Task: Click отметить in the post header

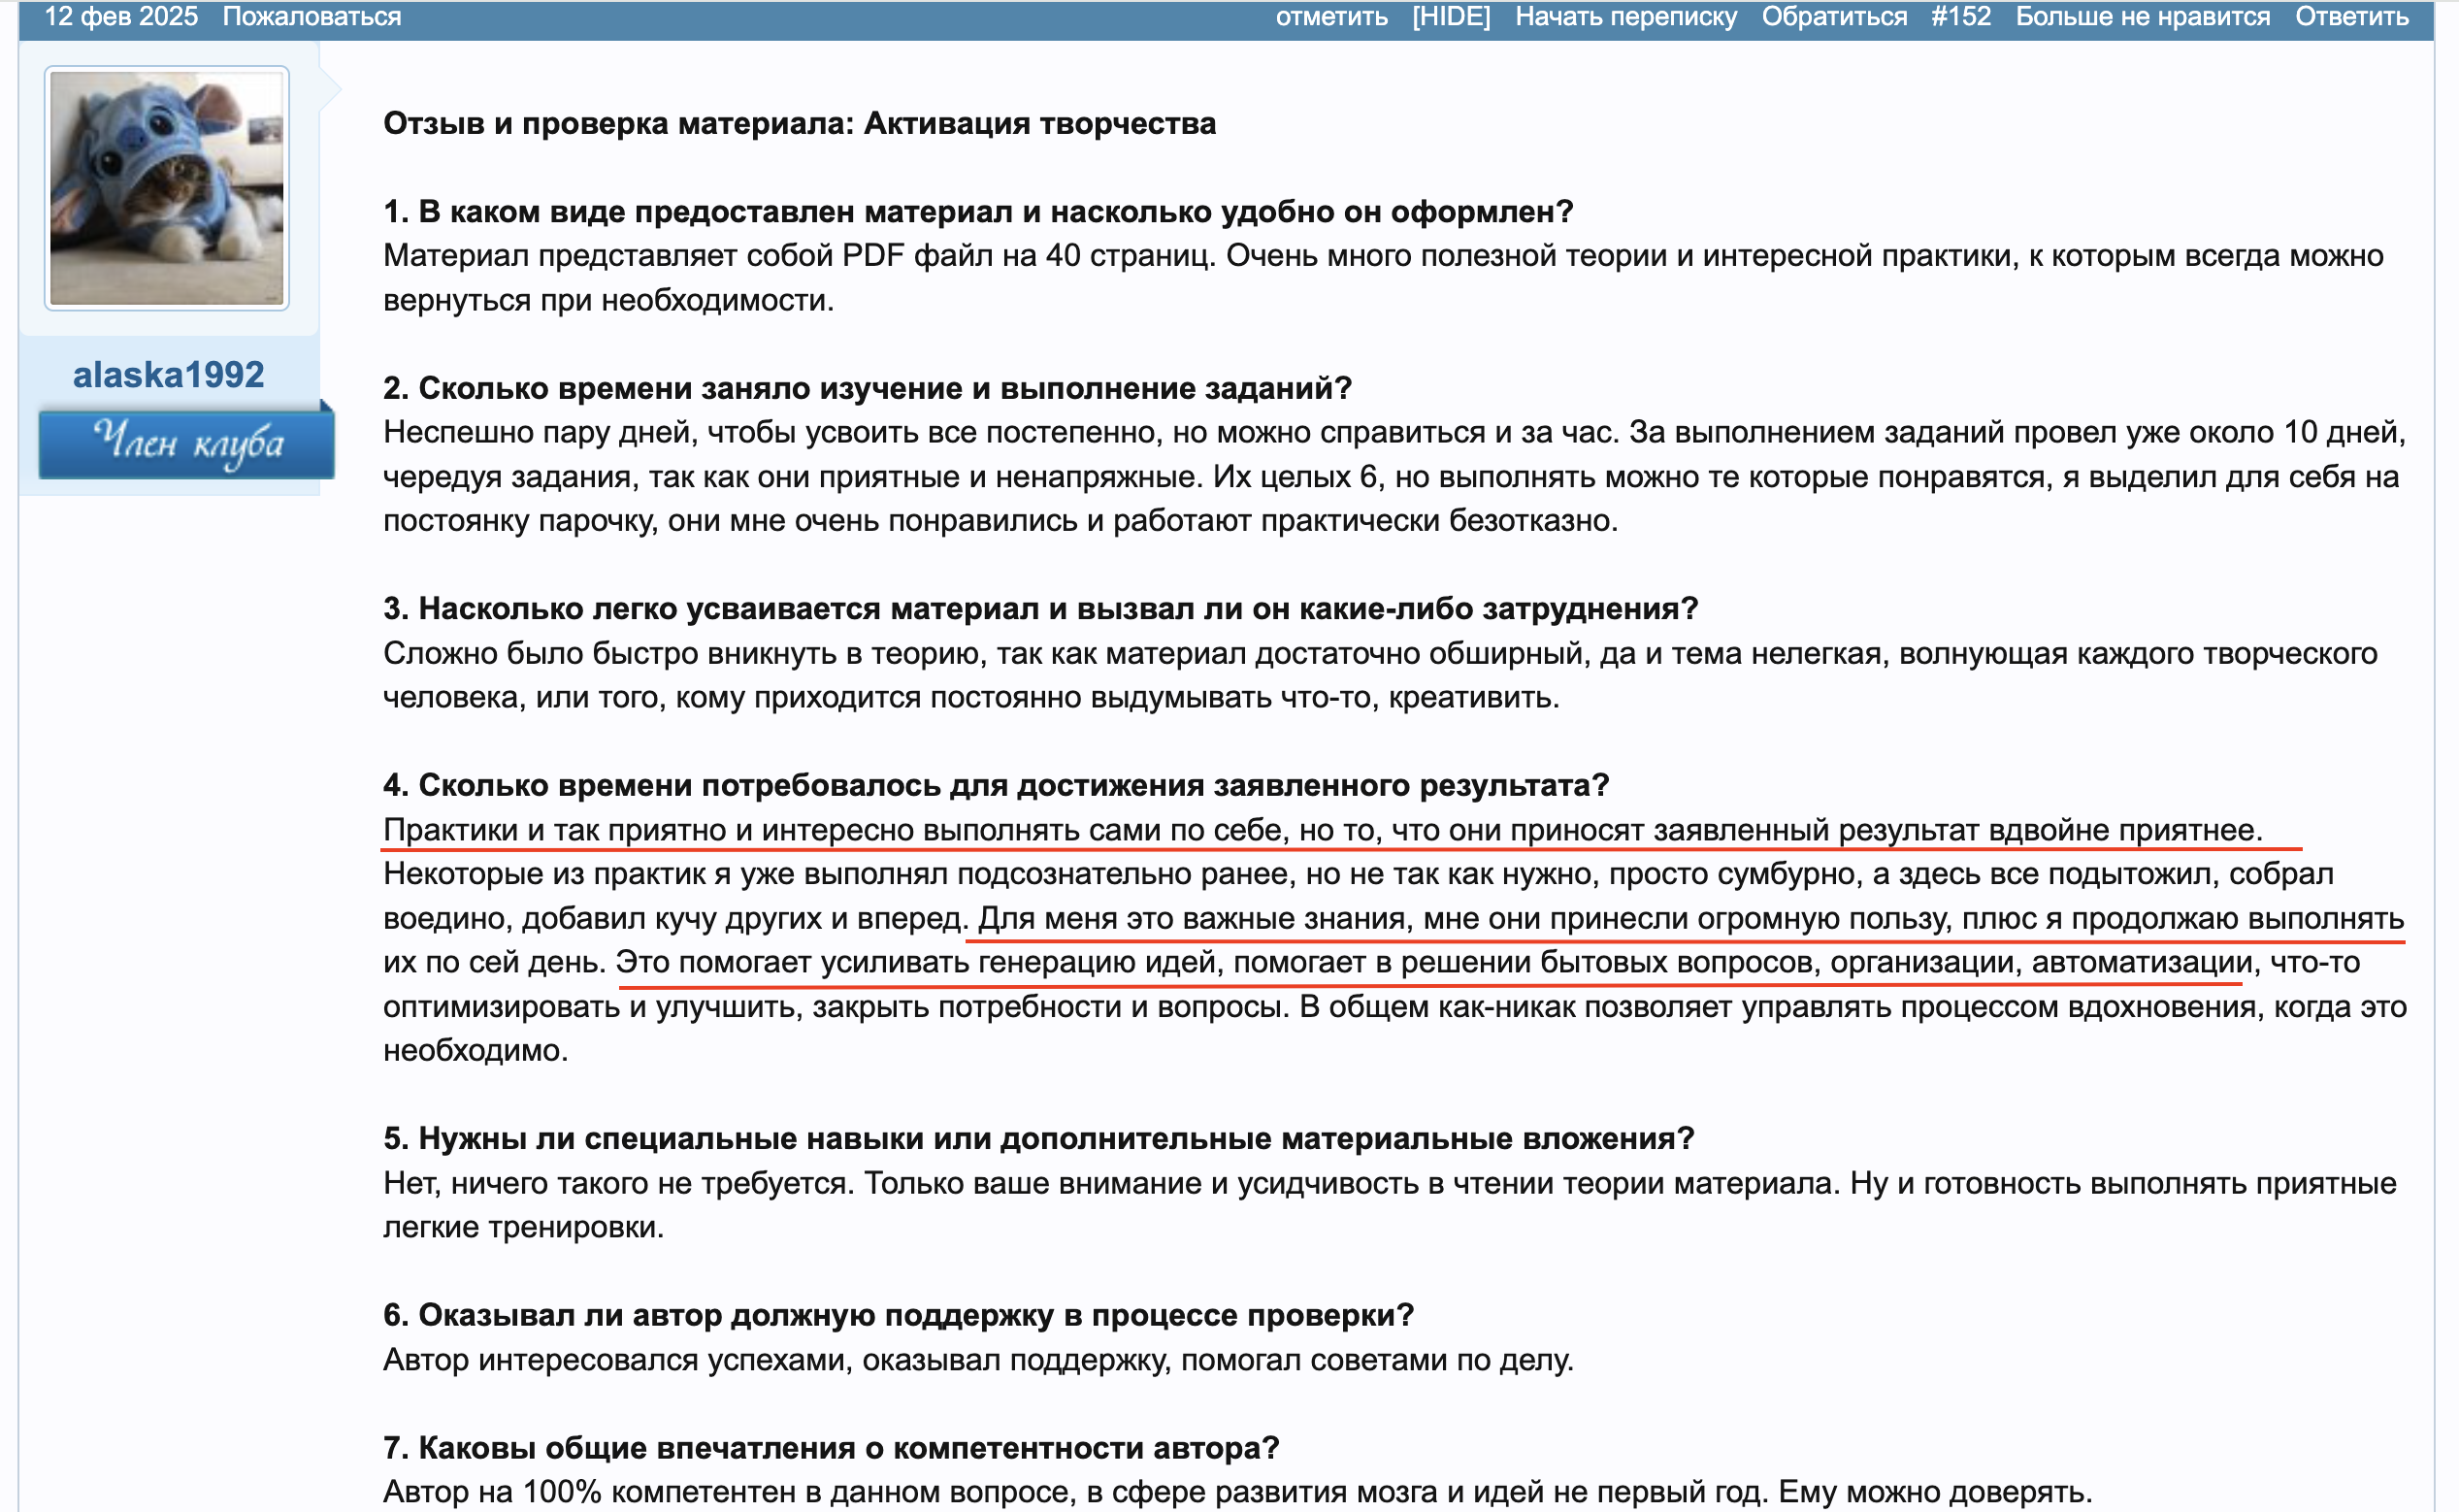Action: [x=1331, y=17]
